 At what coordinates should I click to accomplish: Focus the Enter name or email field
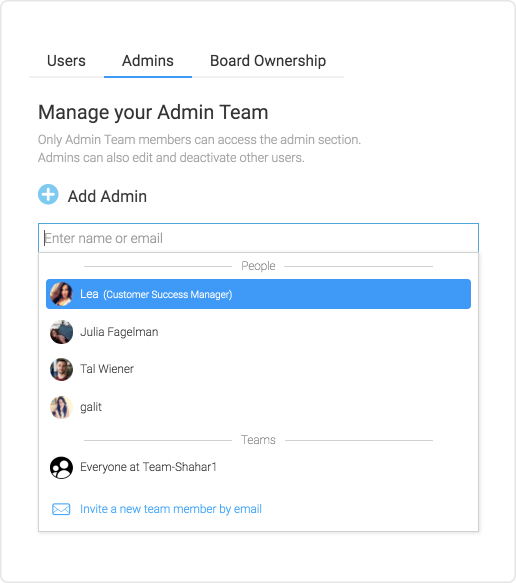pos(258,238)
